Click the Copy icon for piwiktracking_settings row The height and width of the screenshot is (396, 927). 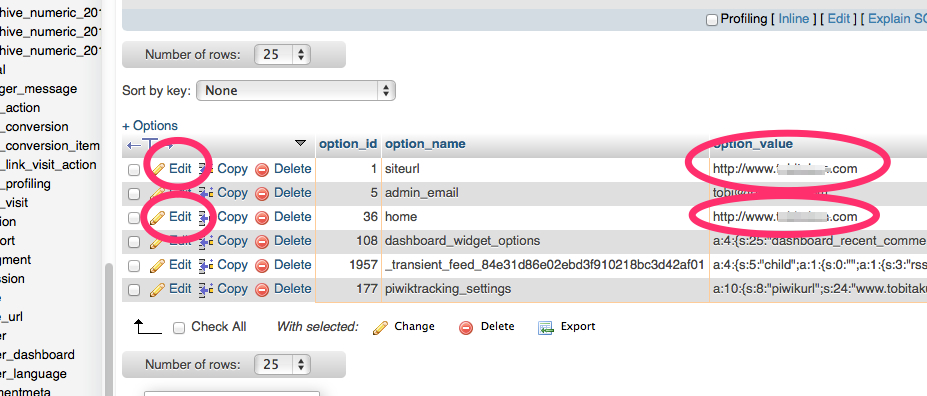pyautogui.click(x=205, y=290)
